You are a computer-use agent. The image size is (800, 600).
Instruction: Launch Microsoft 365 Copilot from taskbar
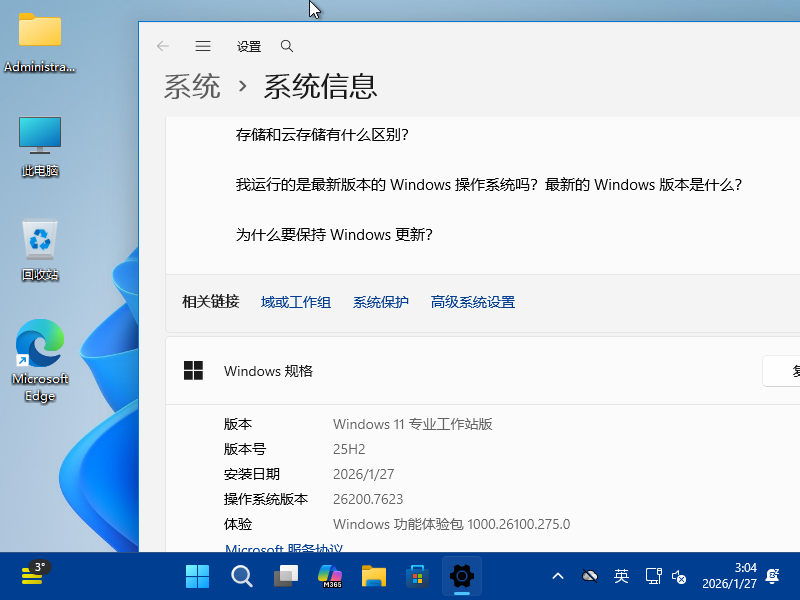[330, 576]
